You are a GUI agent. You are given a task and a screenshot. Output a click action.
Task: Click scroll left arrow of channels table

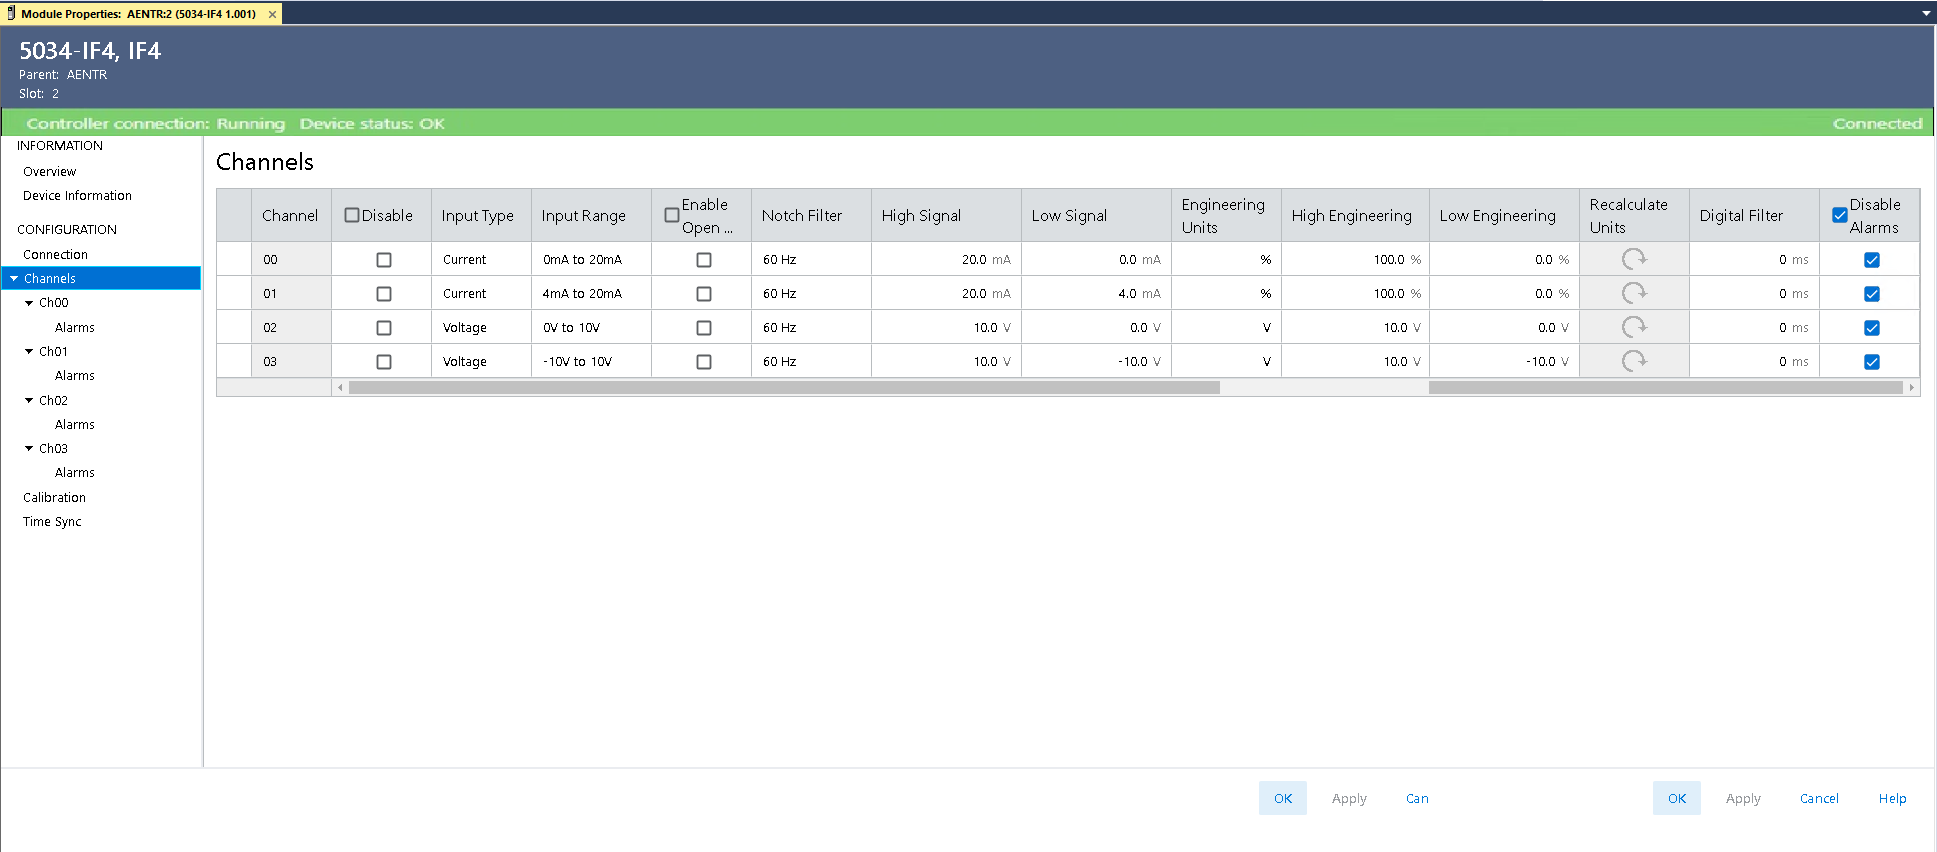point(340,388)
